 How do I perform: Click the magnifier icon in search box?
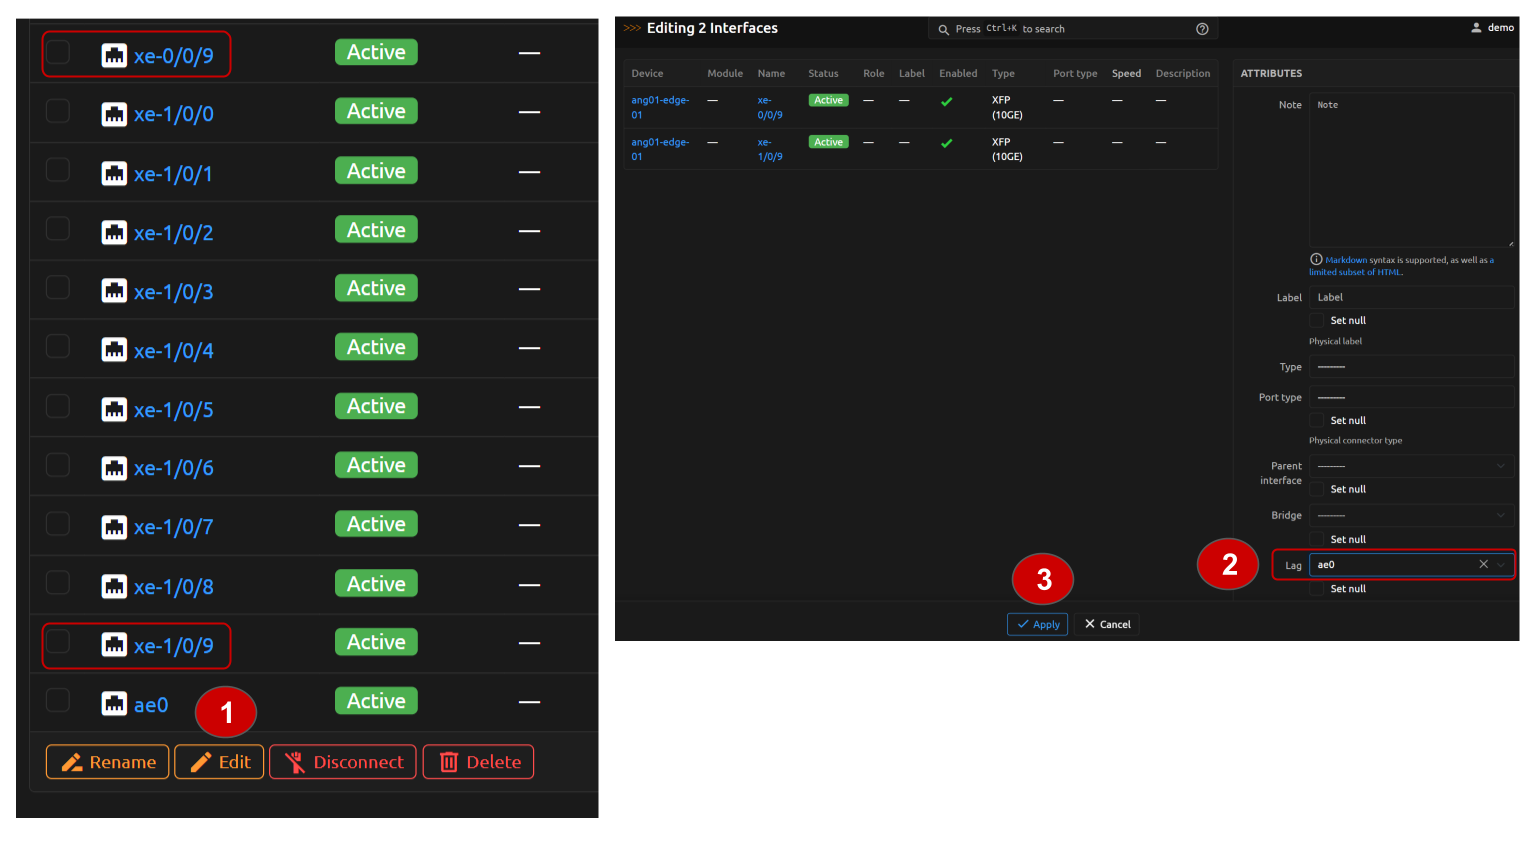click(943, 29)
